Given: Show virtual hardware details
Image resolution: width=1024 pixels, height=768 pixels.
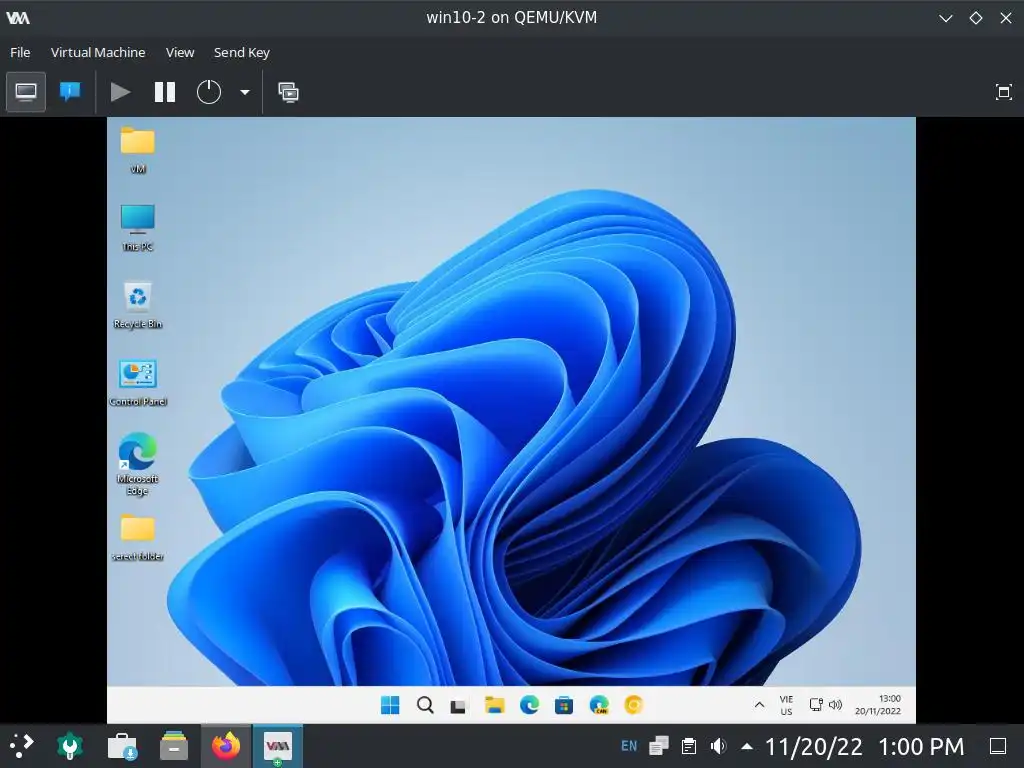Looking at the screenshot, I should click(70, 91).
